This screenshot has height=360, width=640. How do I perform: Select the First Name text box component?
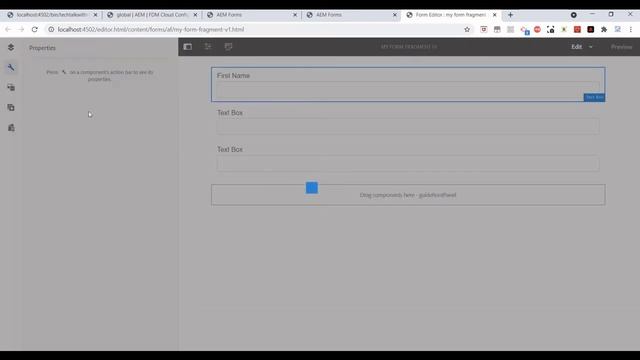[x=408, y=84]
